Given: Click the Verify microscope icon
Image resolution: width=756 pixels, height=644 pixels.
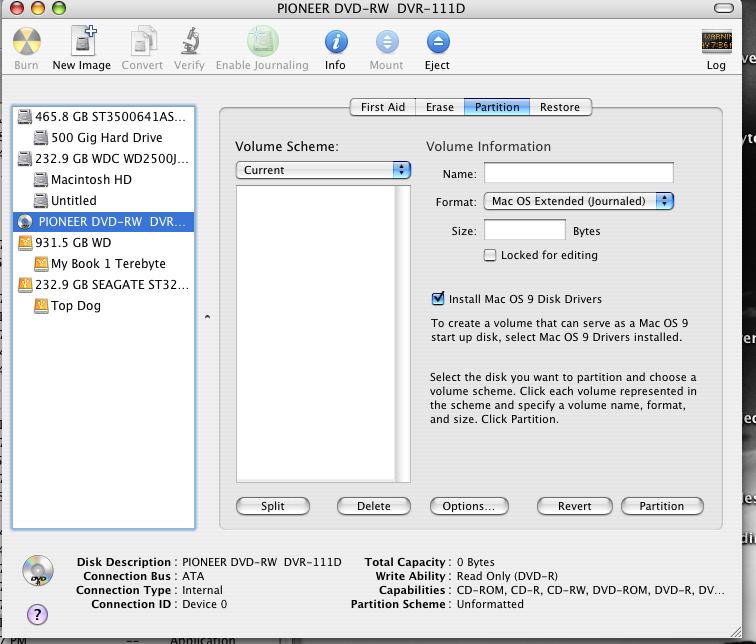Looking at the screenshot, I should (x=190, y=40).
